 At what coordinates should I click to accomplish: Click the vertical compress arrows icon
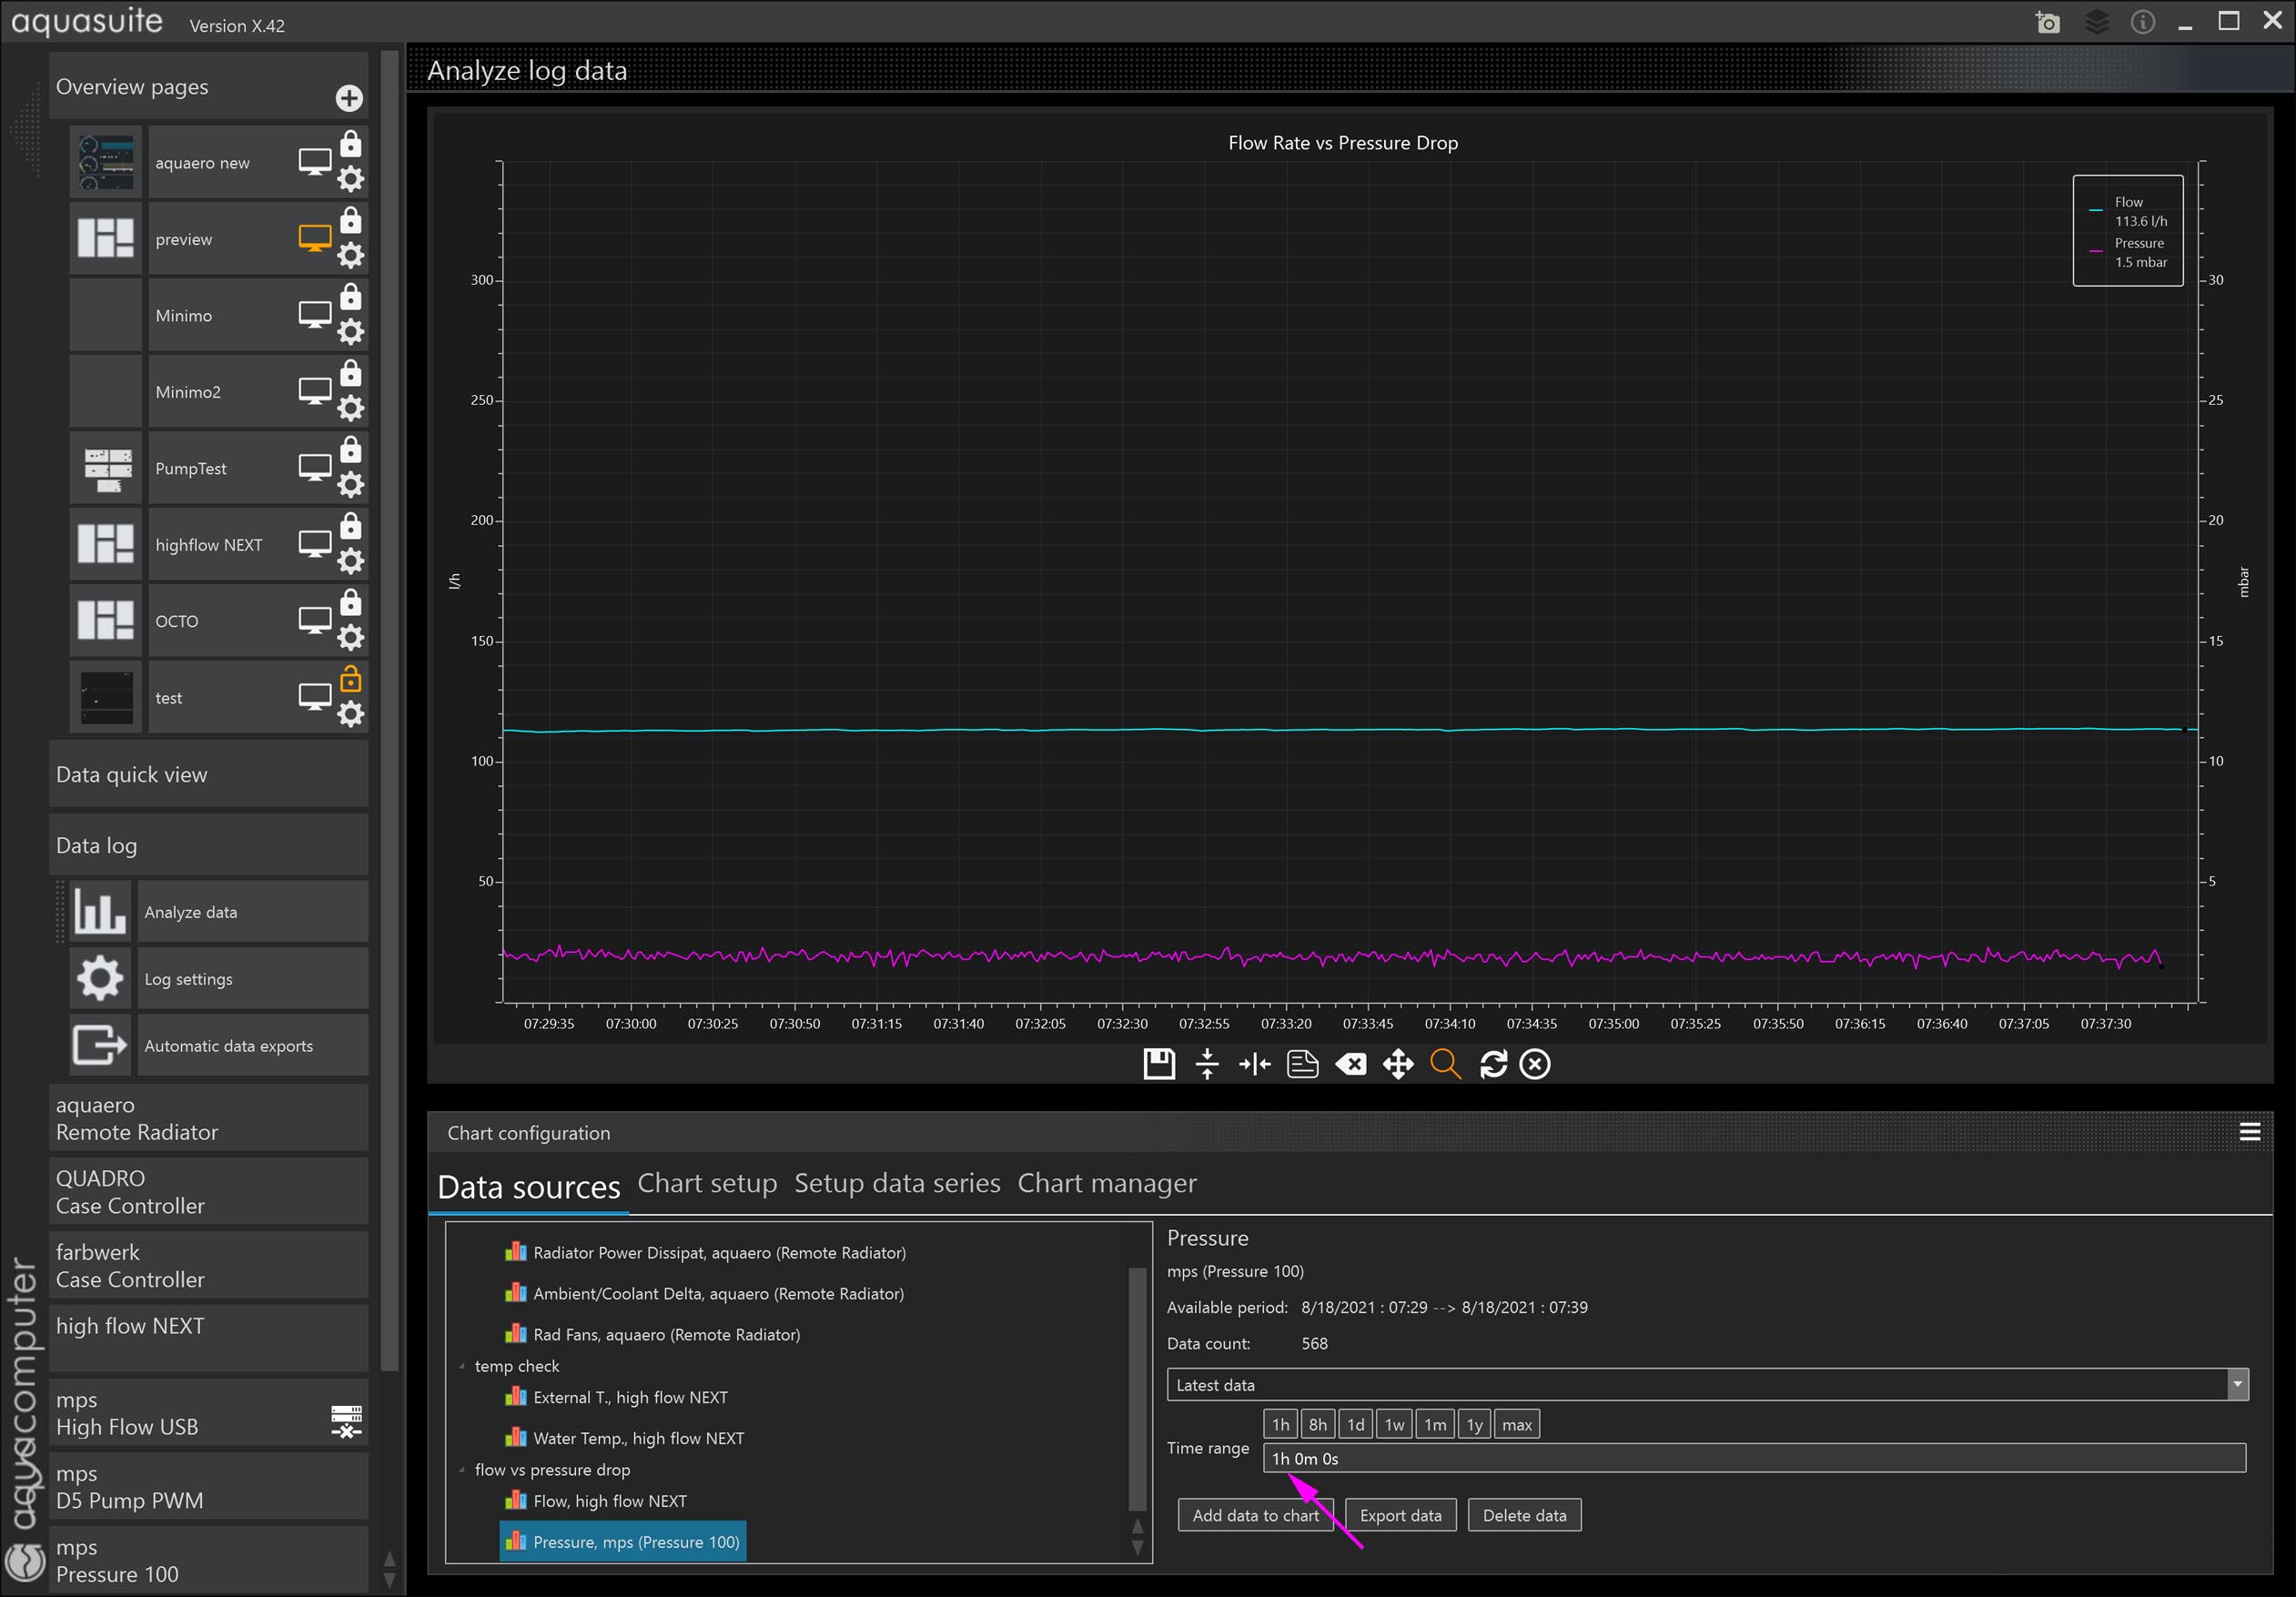click(1207, 1064)
